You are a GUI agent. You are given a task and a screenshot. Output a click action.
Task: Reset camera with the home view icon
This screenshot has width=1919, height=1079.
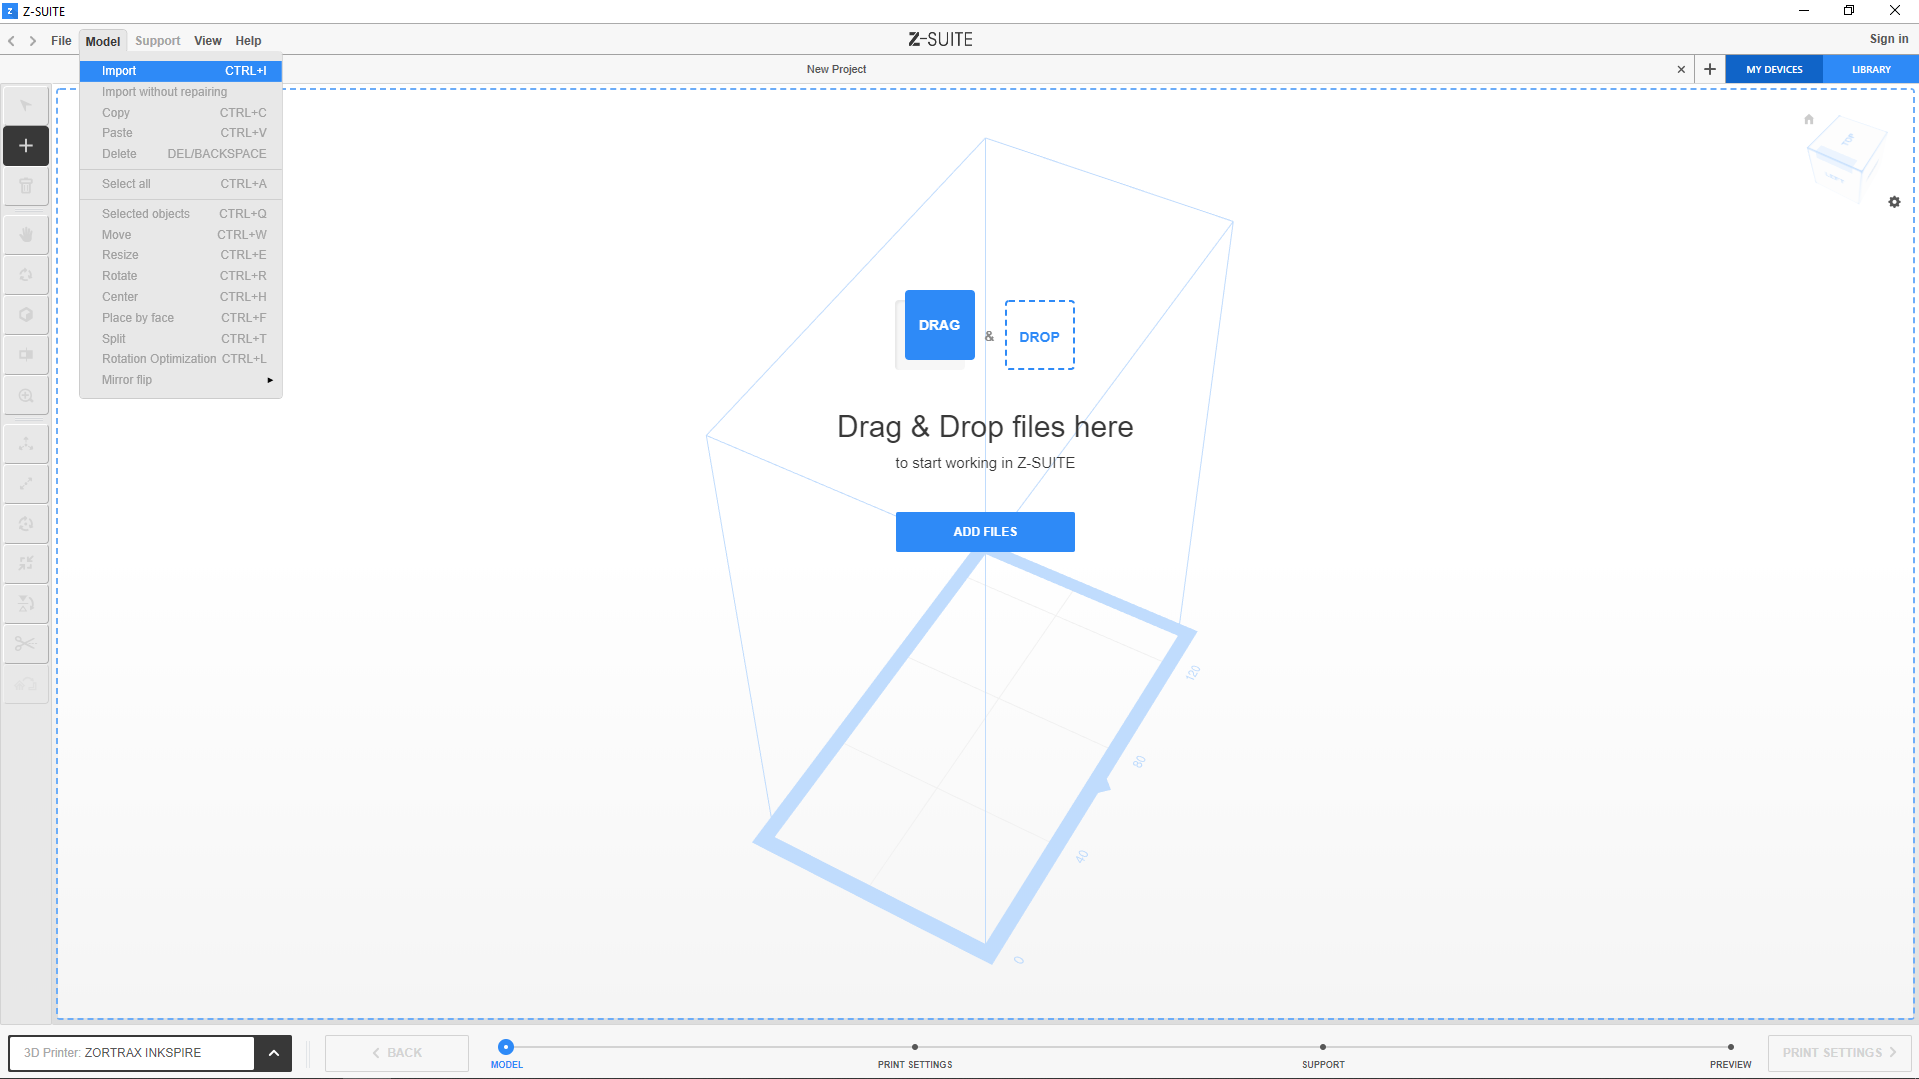coord(1808,119)
